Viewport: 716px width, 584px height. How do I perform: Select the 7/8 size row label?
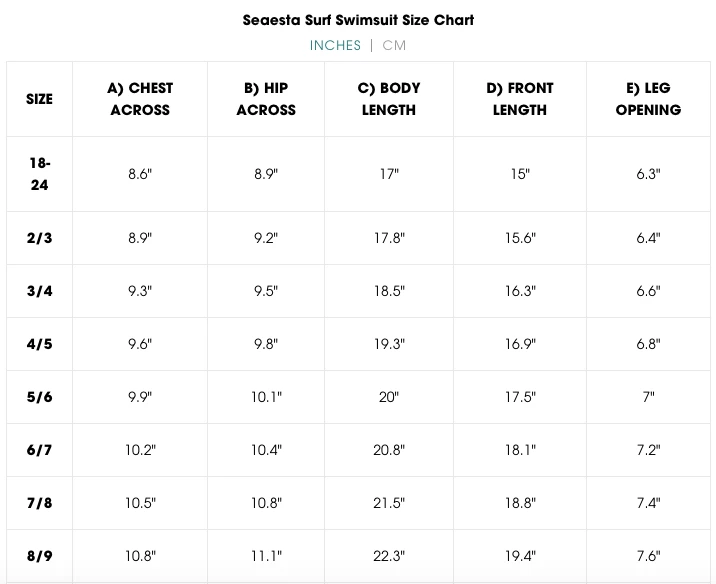pos(40,503)
